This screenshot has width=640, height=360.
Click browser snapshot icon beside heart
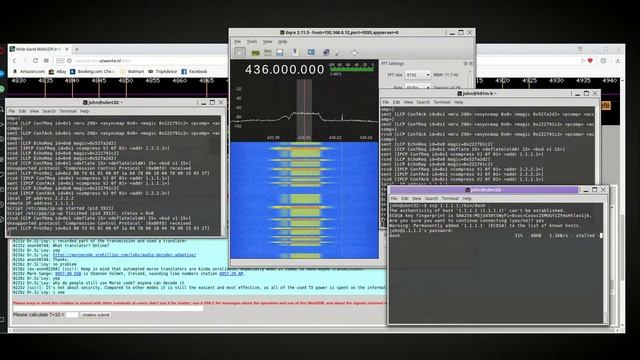tap(603, 60)
